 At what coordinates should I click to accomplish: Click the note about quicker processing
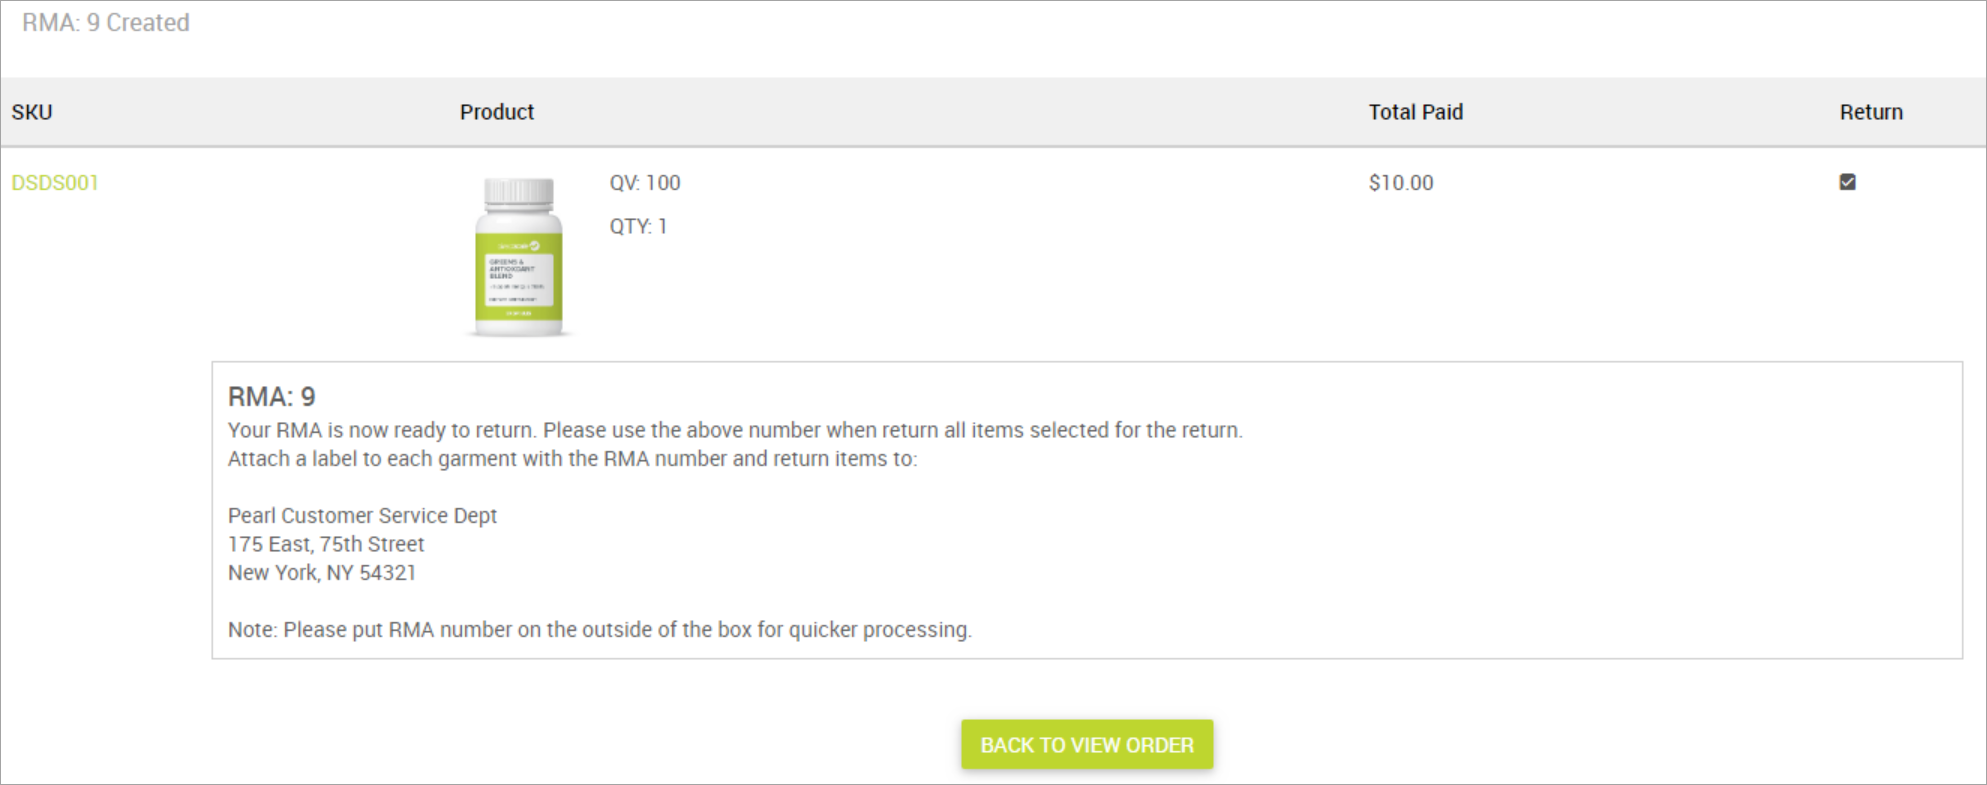pos(600,630)
